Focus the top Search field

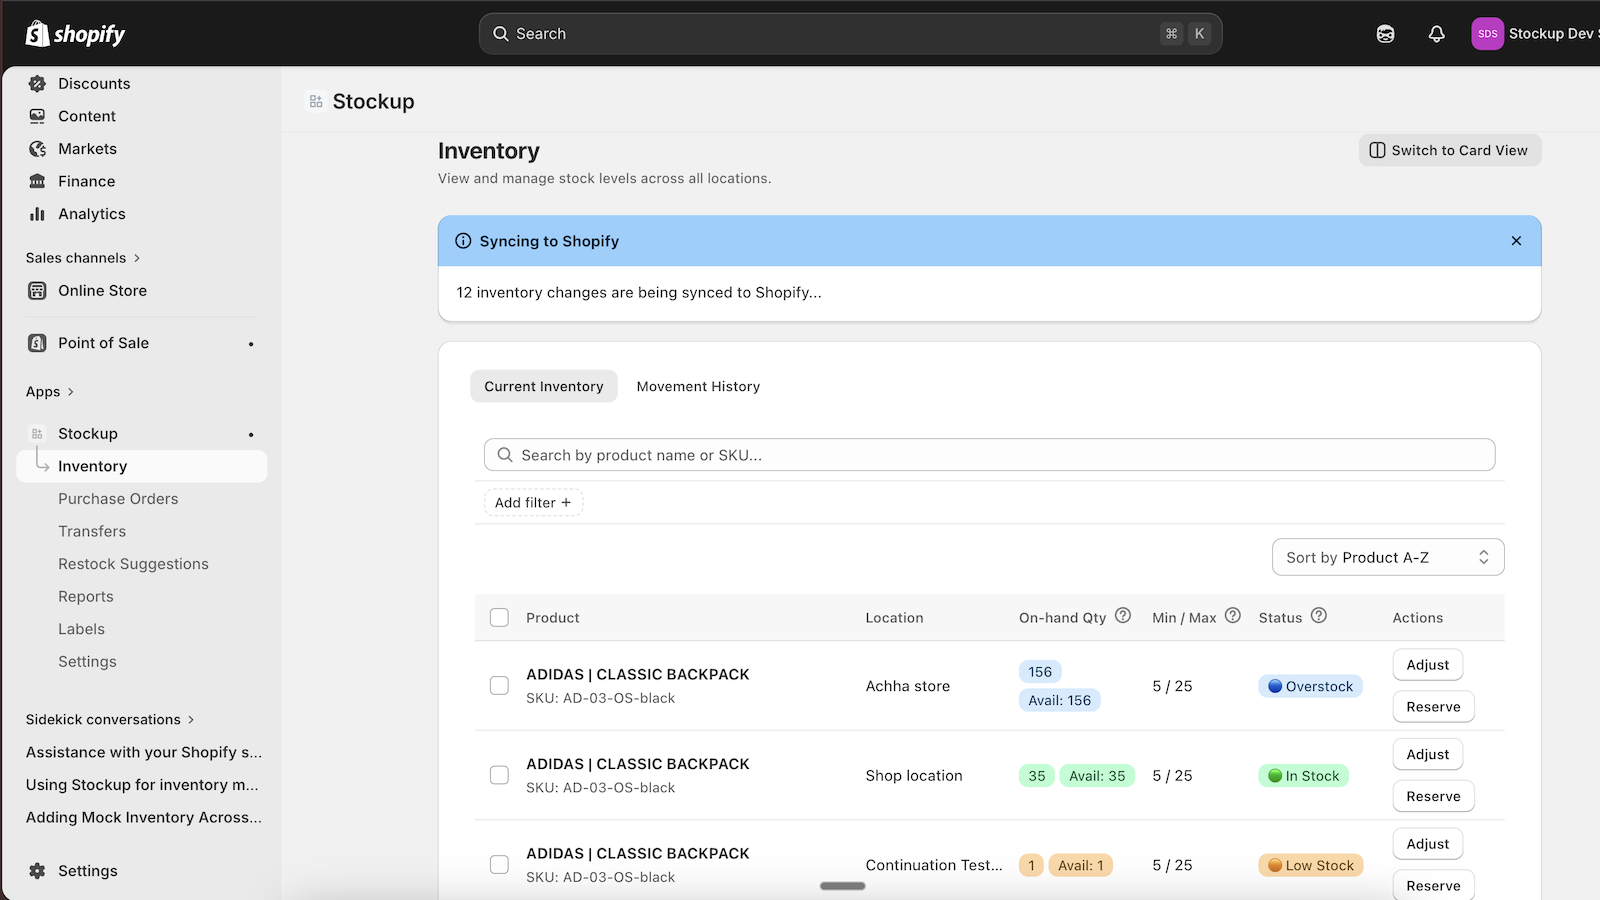click(850, 34)
